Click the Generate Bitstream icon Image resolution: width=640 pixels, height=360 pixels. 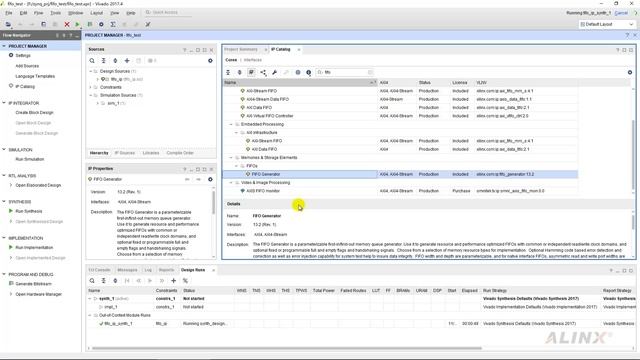[x=11, y=283]
